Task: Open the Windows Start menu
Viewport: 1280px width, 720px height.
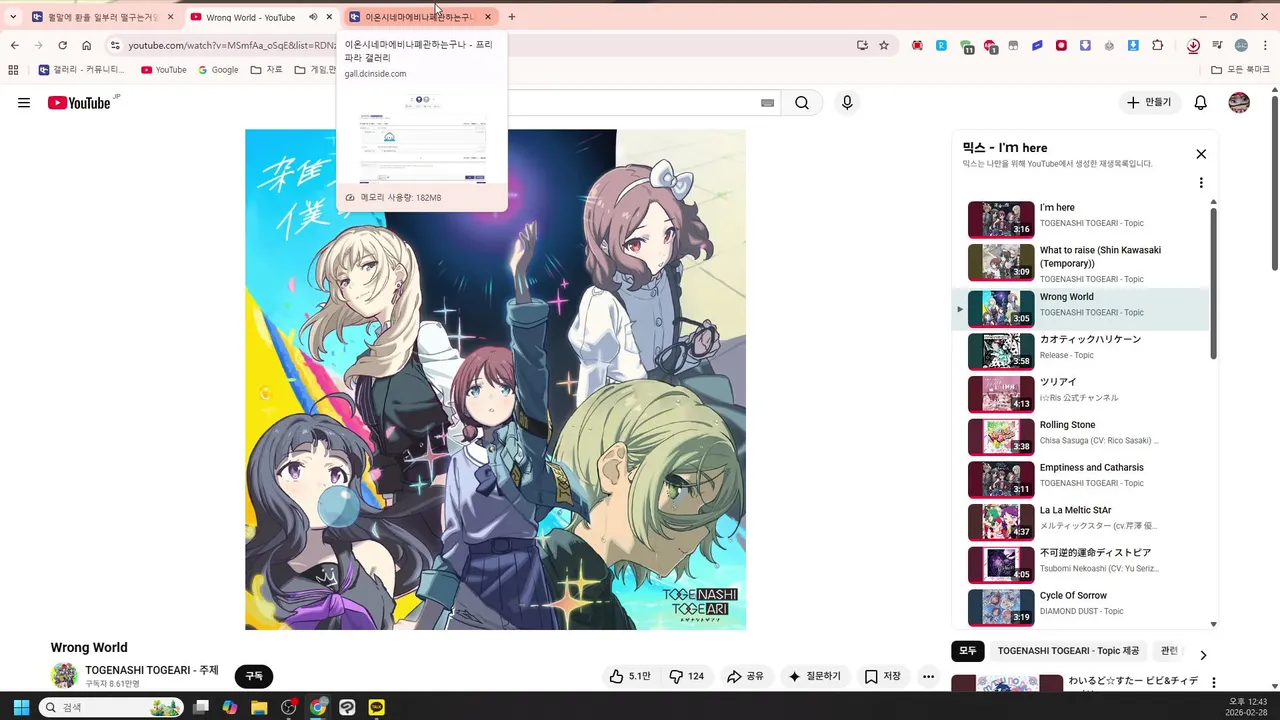Action: coord(21,707)
